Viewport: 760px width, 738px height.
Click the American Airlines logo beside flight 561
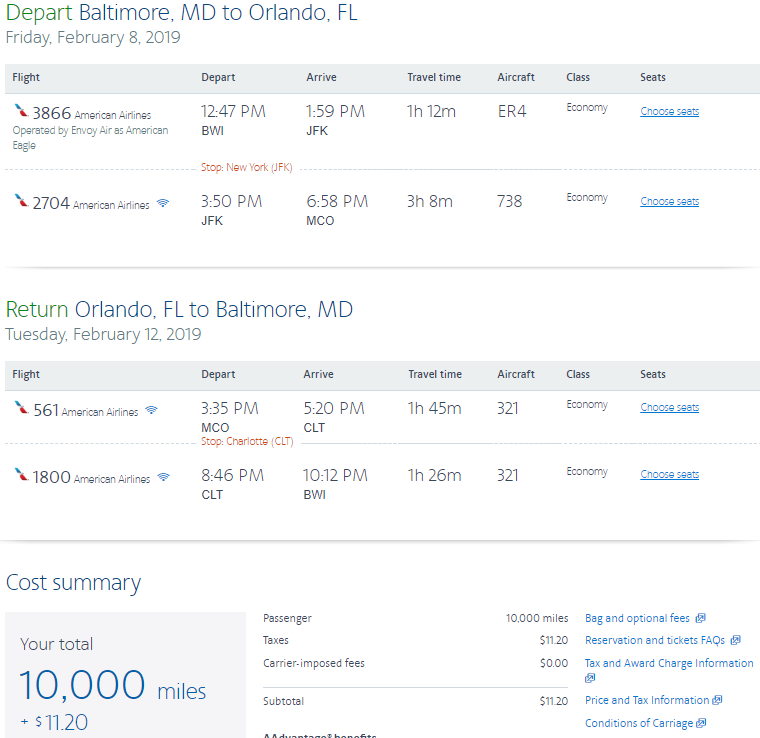coord(21,409)
